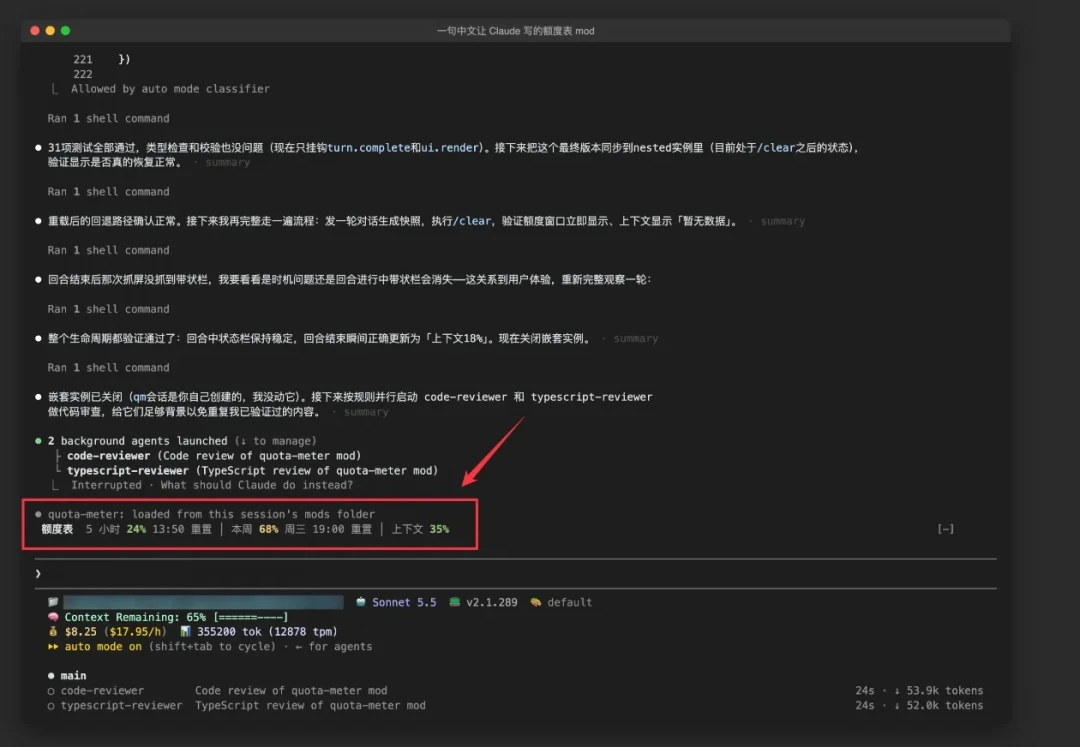Click the bar chart icon beside 355200 tok
Screen dimensions: 1080x747
click(x=185, y=631)
